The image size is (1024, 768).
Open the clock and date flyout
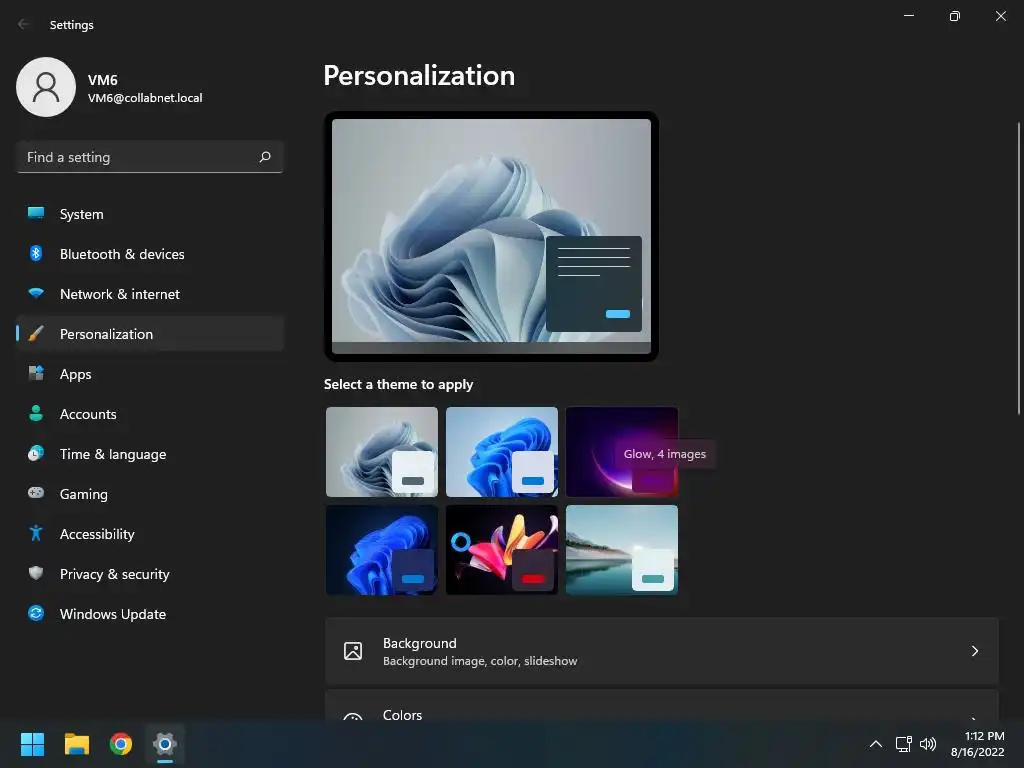tap(977, 744)
